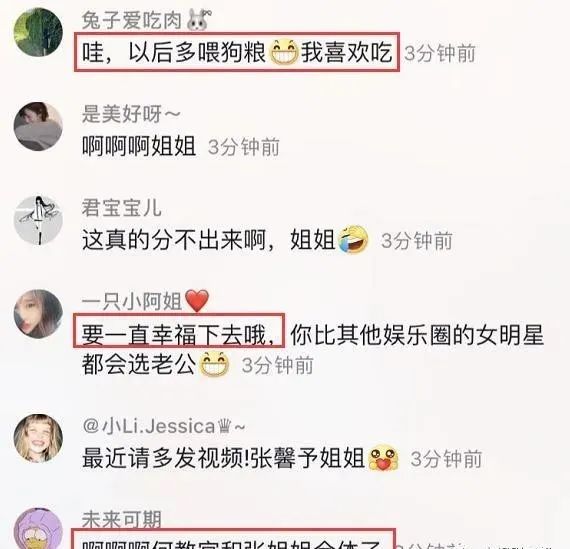The image size is (570, 549).
Task: Open avatar of user 兔子爱吃肉
Action: pos(38,32)
